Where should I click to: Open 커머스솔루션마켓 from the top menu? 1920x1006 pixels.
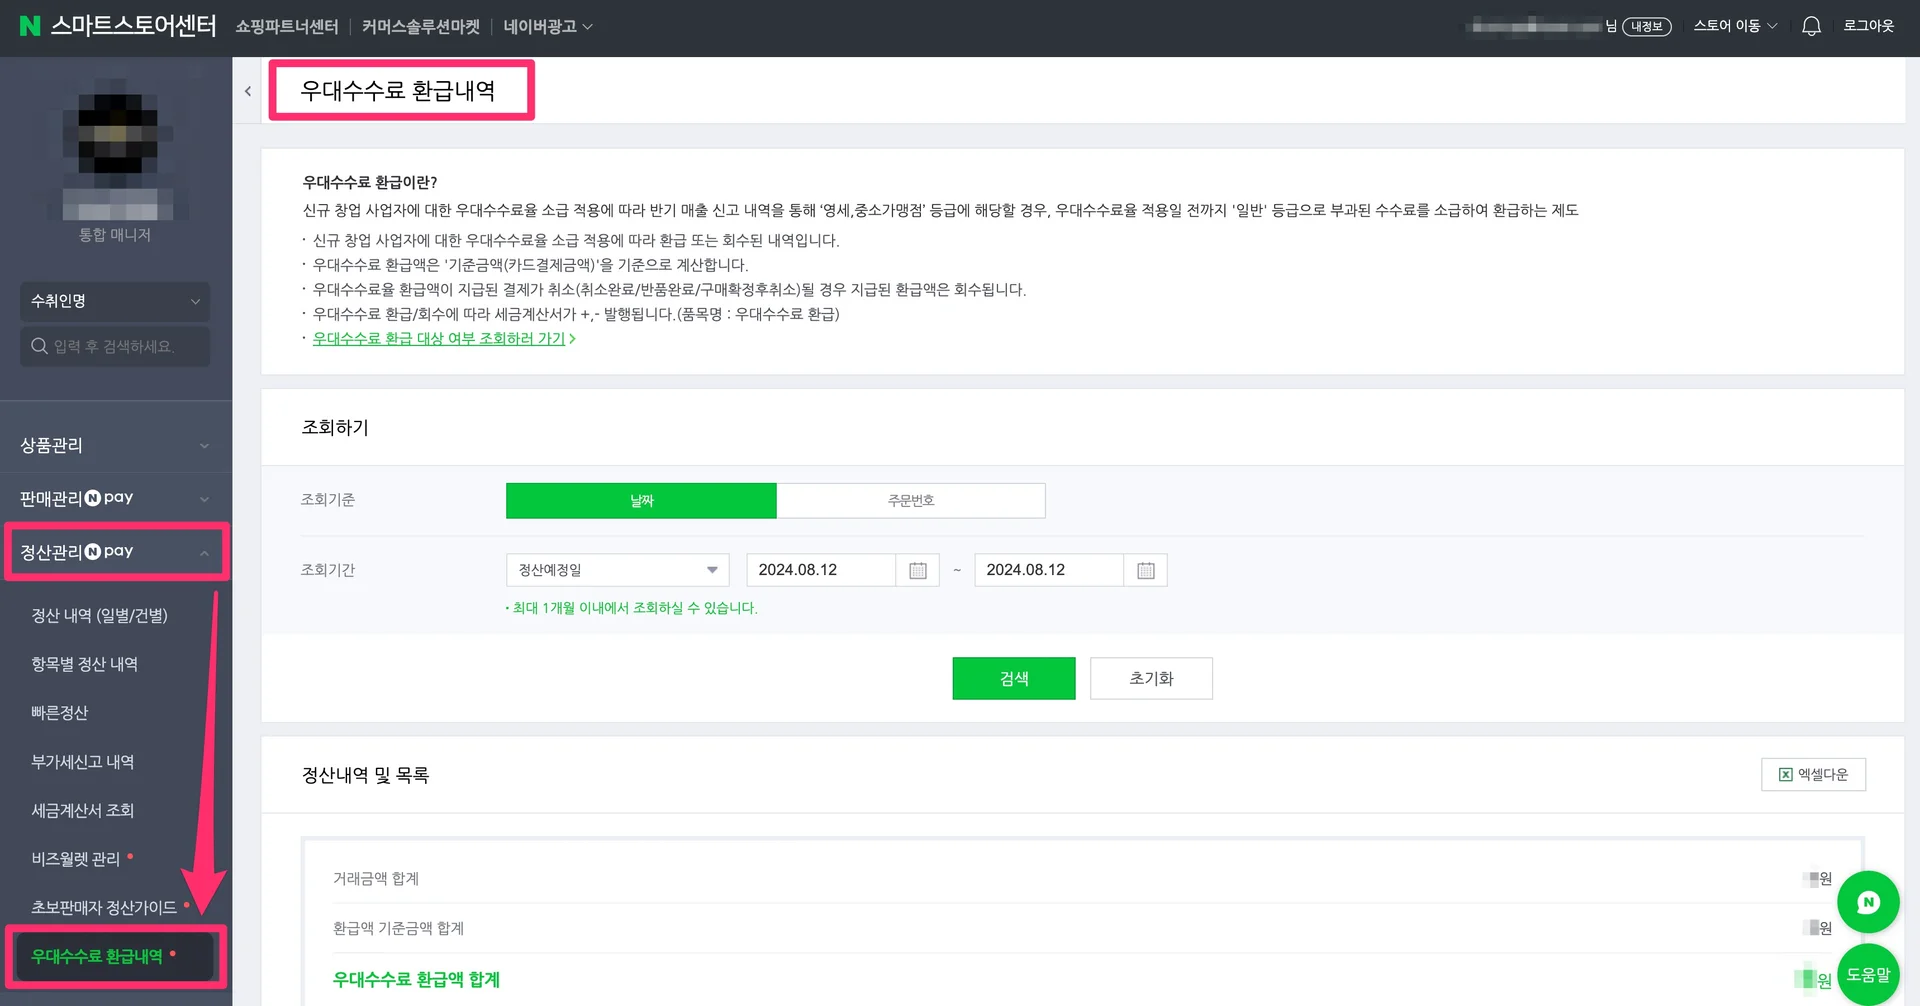420,28
